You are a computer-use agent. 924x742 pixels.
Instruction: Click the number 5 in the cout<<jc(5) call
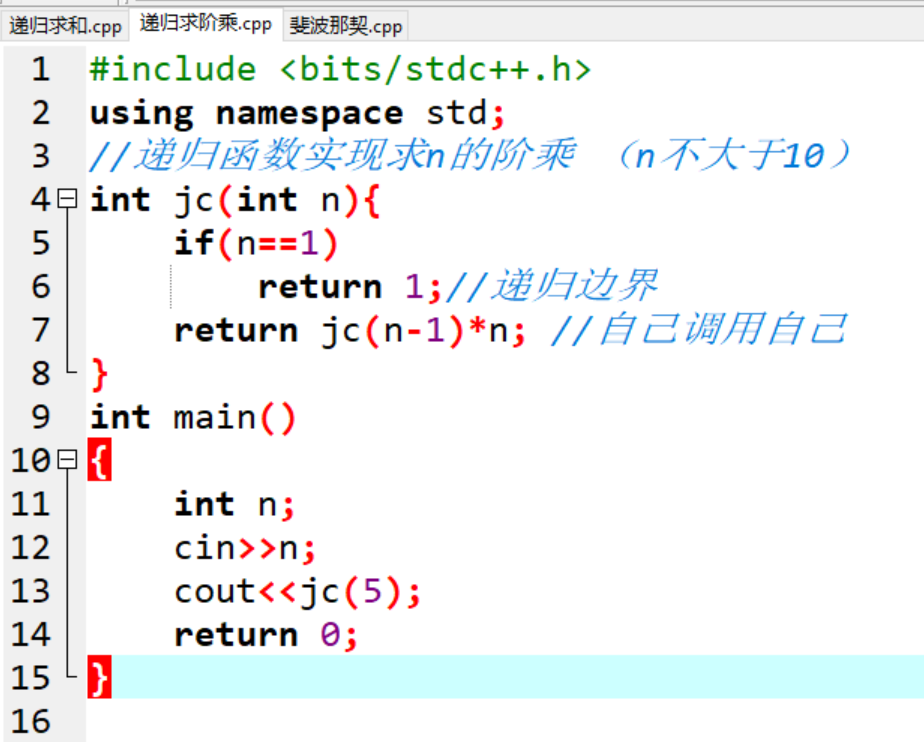pyautogui.click(x=372, y=592)
